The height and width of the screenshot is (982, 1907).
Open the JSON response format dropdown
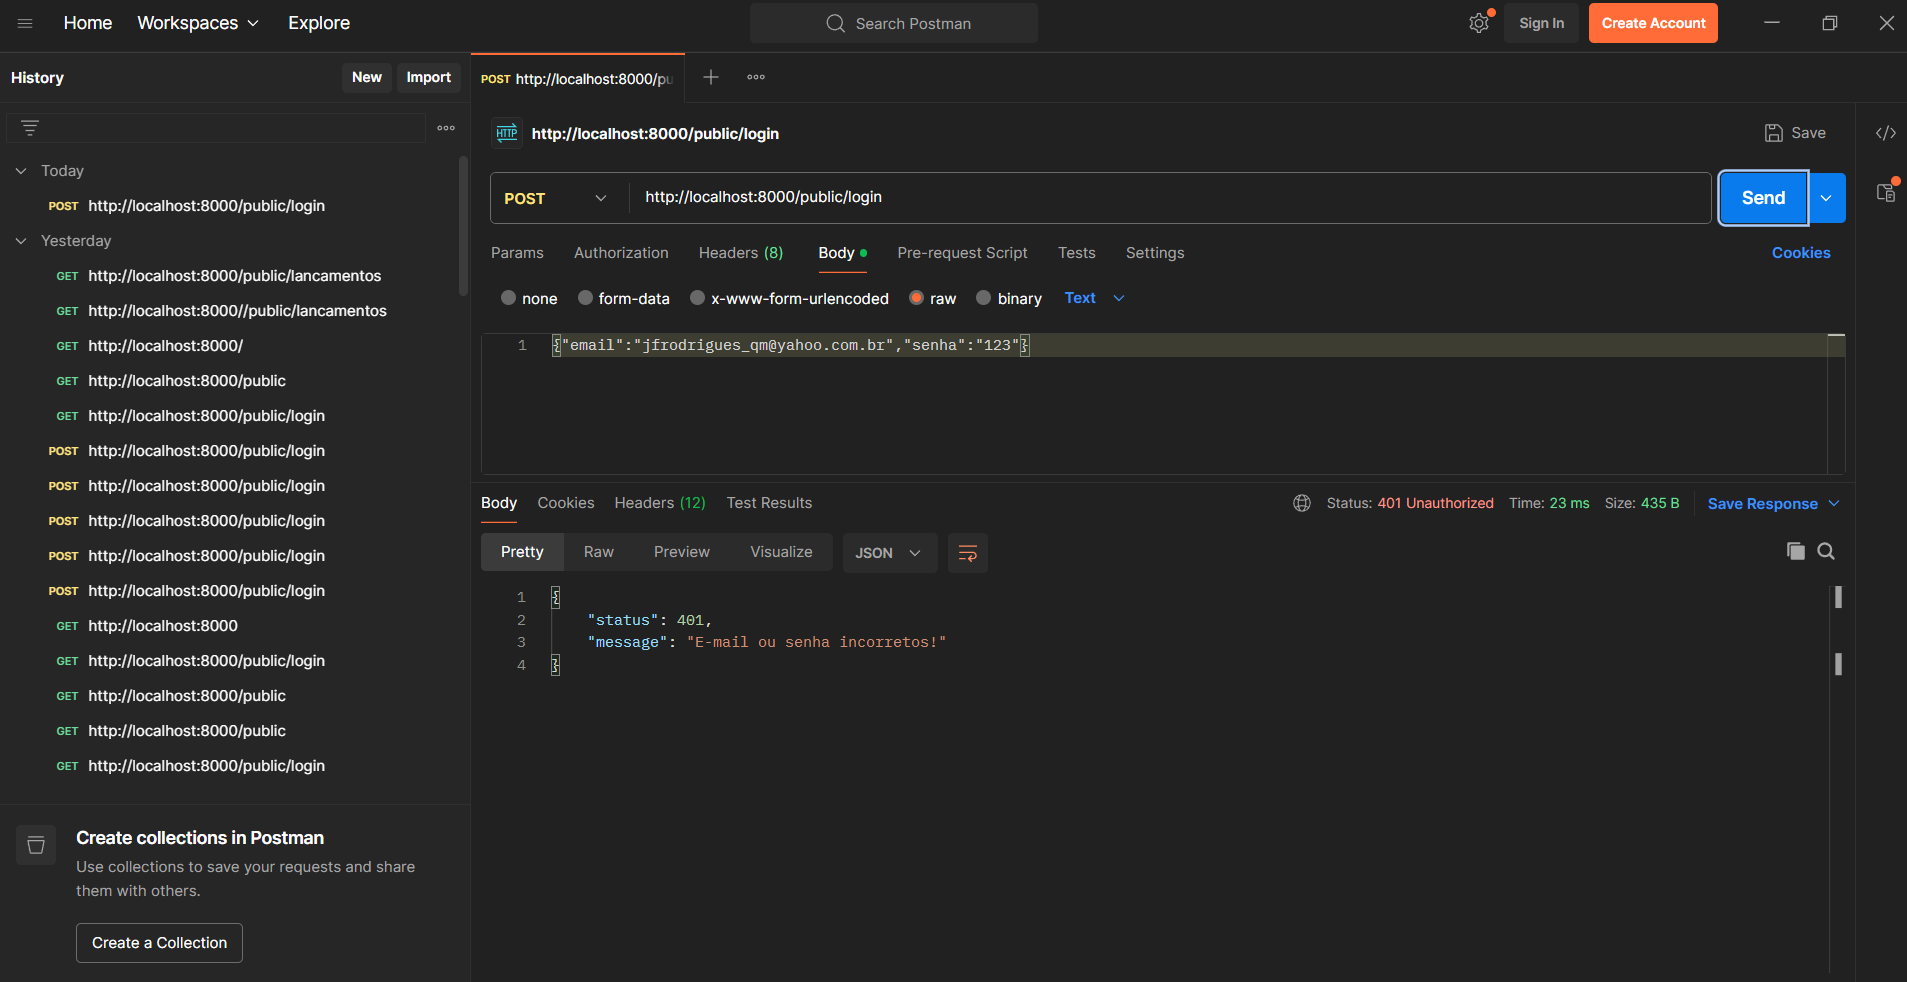coord(889,553)
